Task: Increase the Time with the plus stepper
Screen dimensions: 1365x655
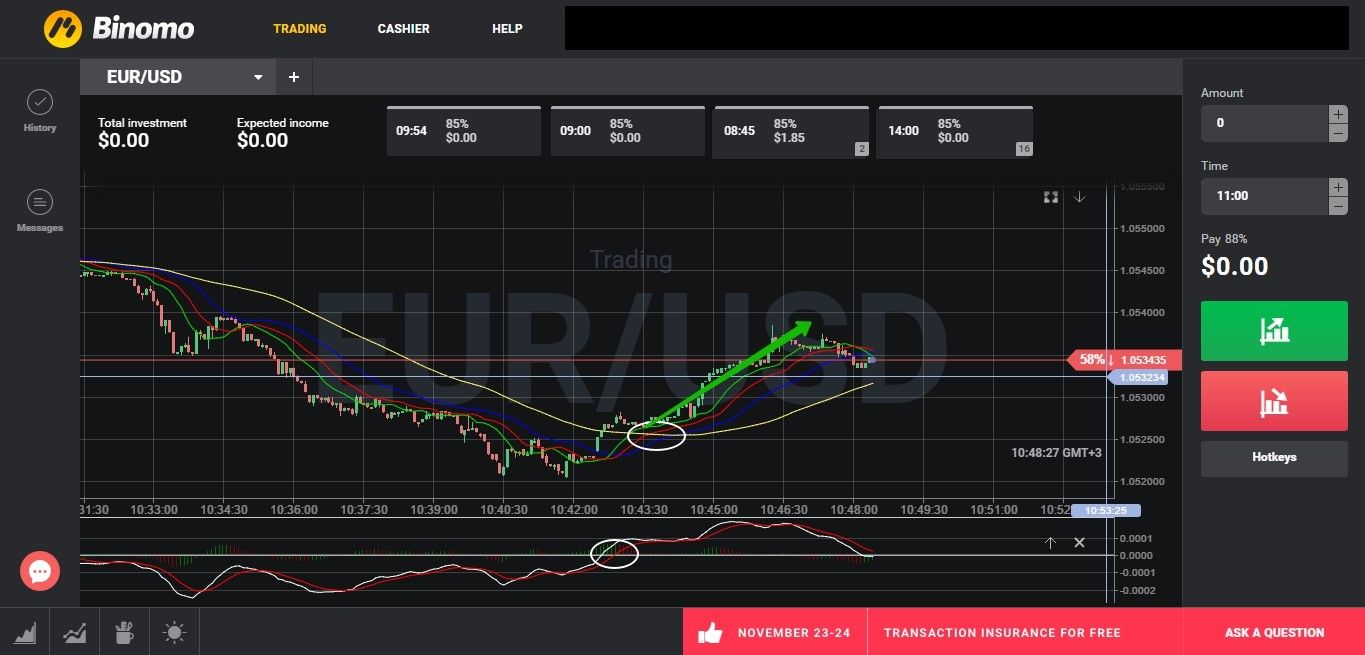Action: (1338, 187)
